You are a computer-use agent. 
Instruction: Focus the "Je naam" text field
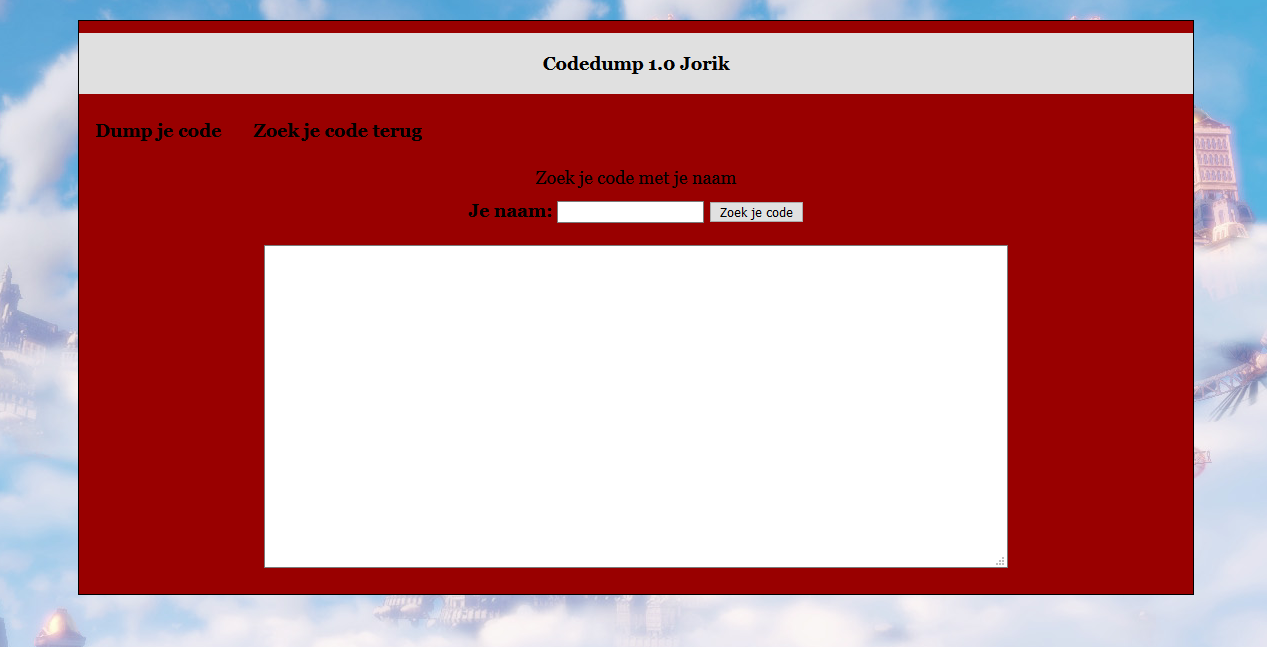click(630, 212)
